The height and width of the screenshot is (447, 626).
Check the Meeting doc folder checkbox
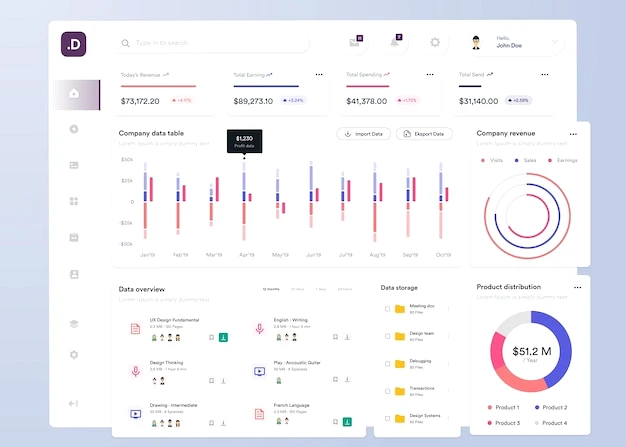point(387,309)
